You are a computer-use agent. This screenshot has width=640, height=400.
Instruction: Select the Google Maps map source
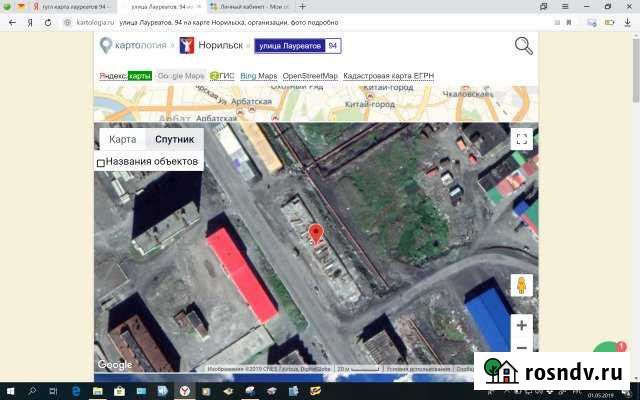click(180, 76)
